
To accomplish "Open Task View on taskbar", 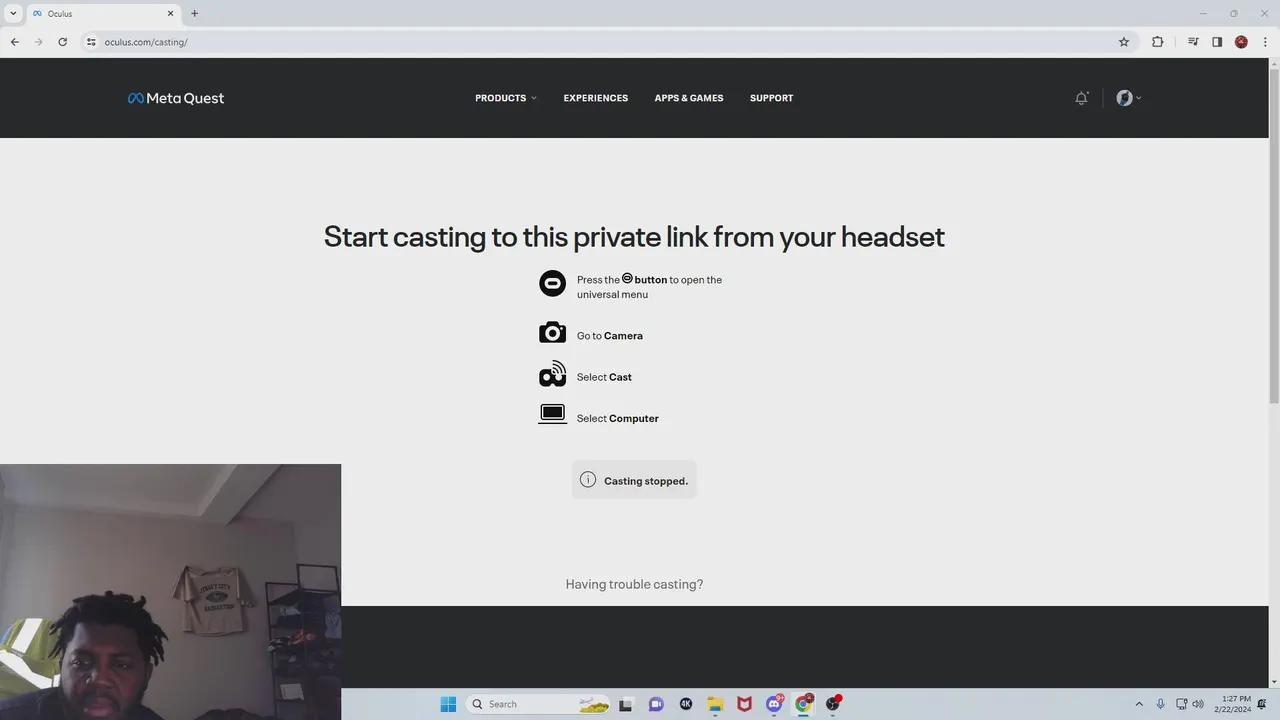I will tap(626, 704).
